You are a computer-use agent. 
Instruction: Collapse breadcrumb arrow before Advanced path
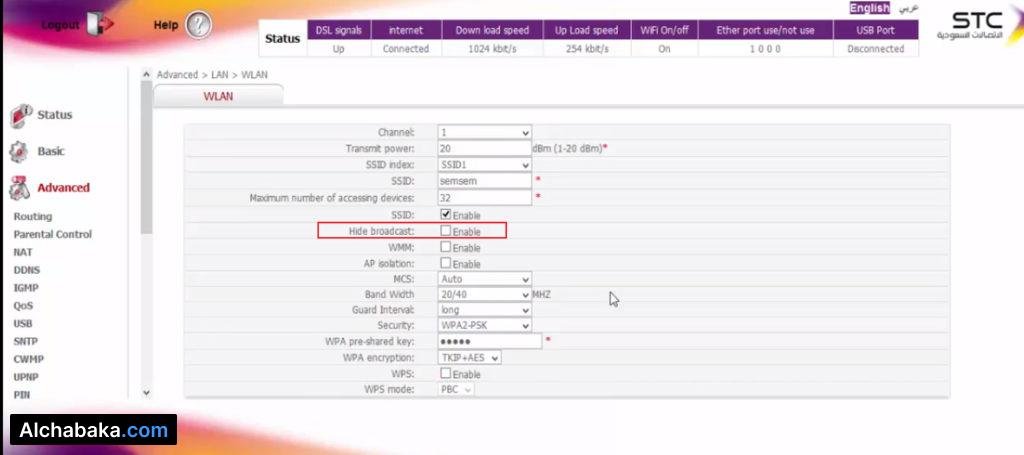(x=147, y=74)
